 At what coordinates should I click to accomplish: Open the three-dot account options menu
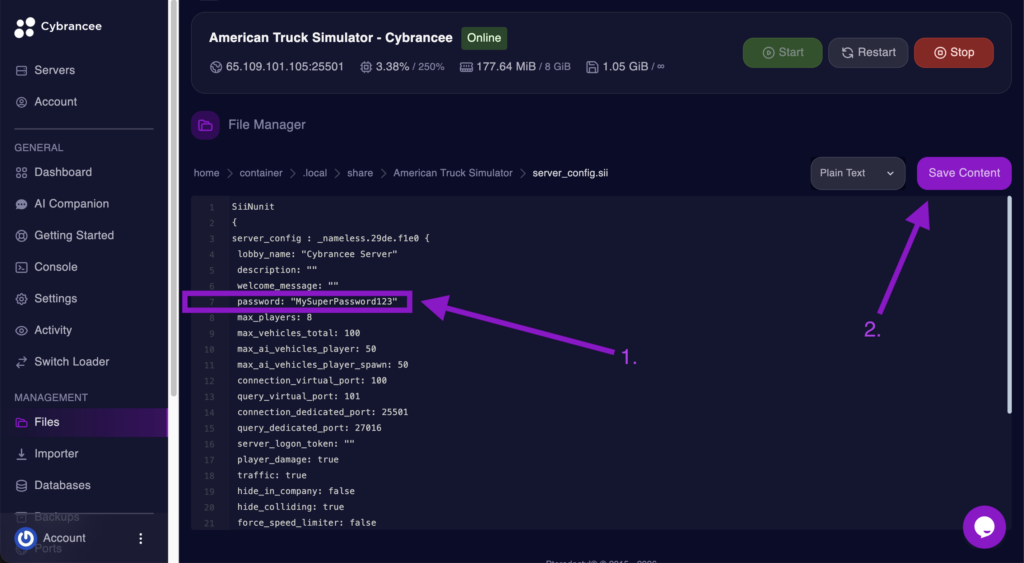140,538
